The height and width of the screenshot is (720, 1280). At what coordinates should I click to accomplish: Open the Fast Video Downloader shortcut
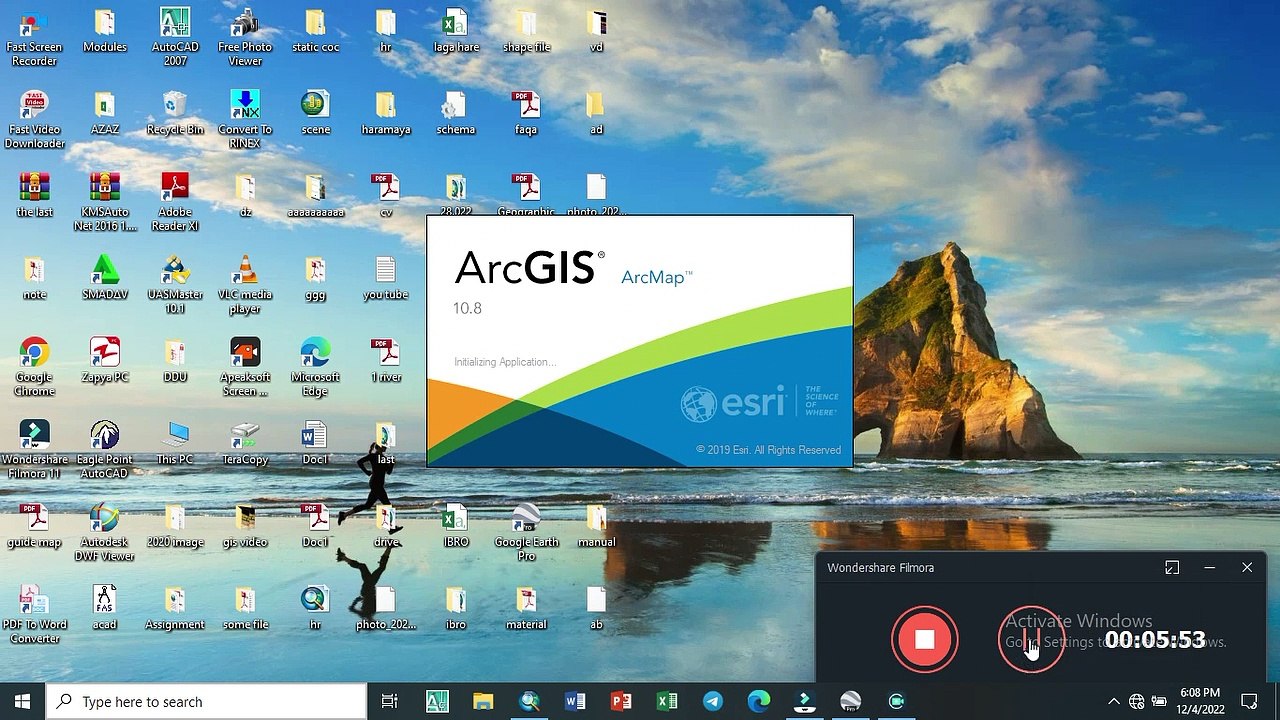pos(34,120)
